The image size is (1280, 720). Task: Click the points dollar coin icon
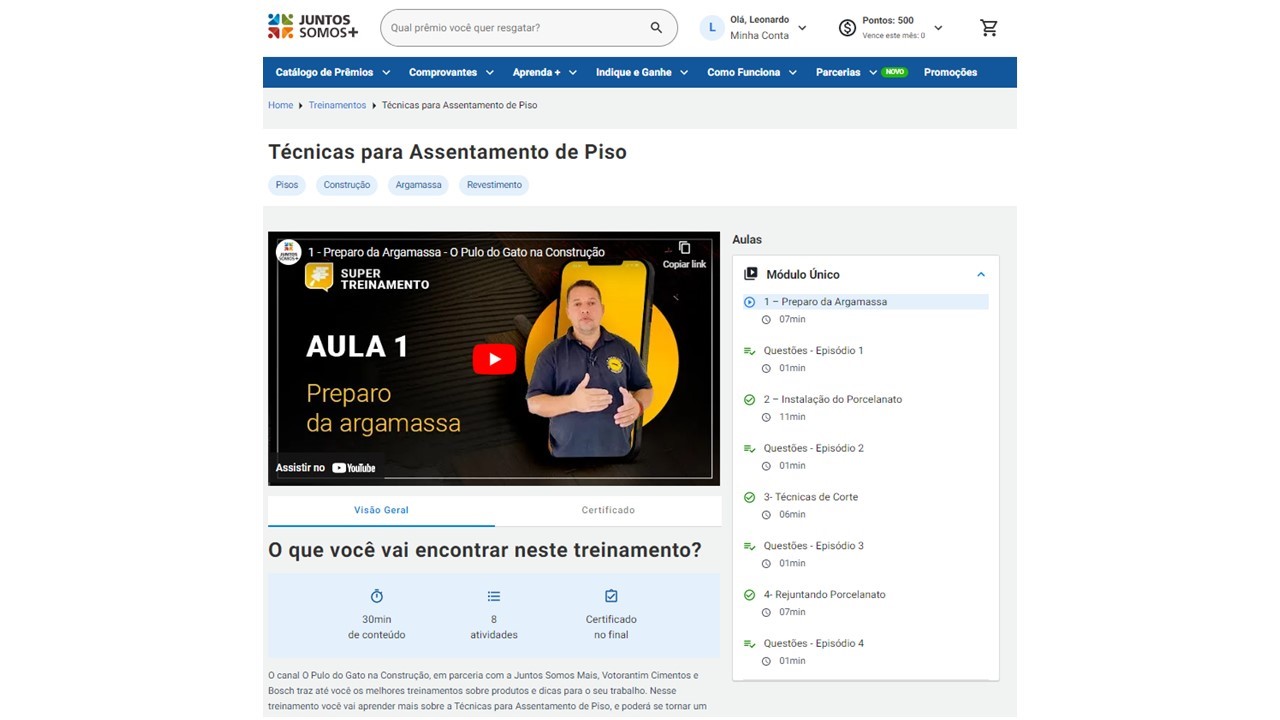[847, 28]
